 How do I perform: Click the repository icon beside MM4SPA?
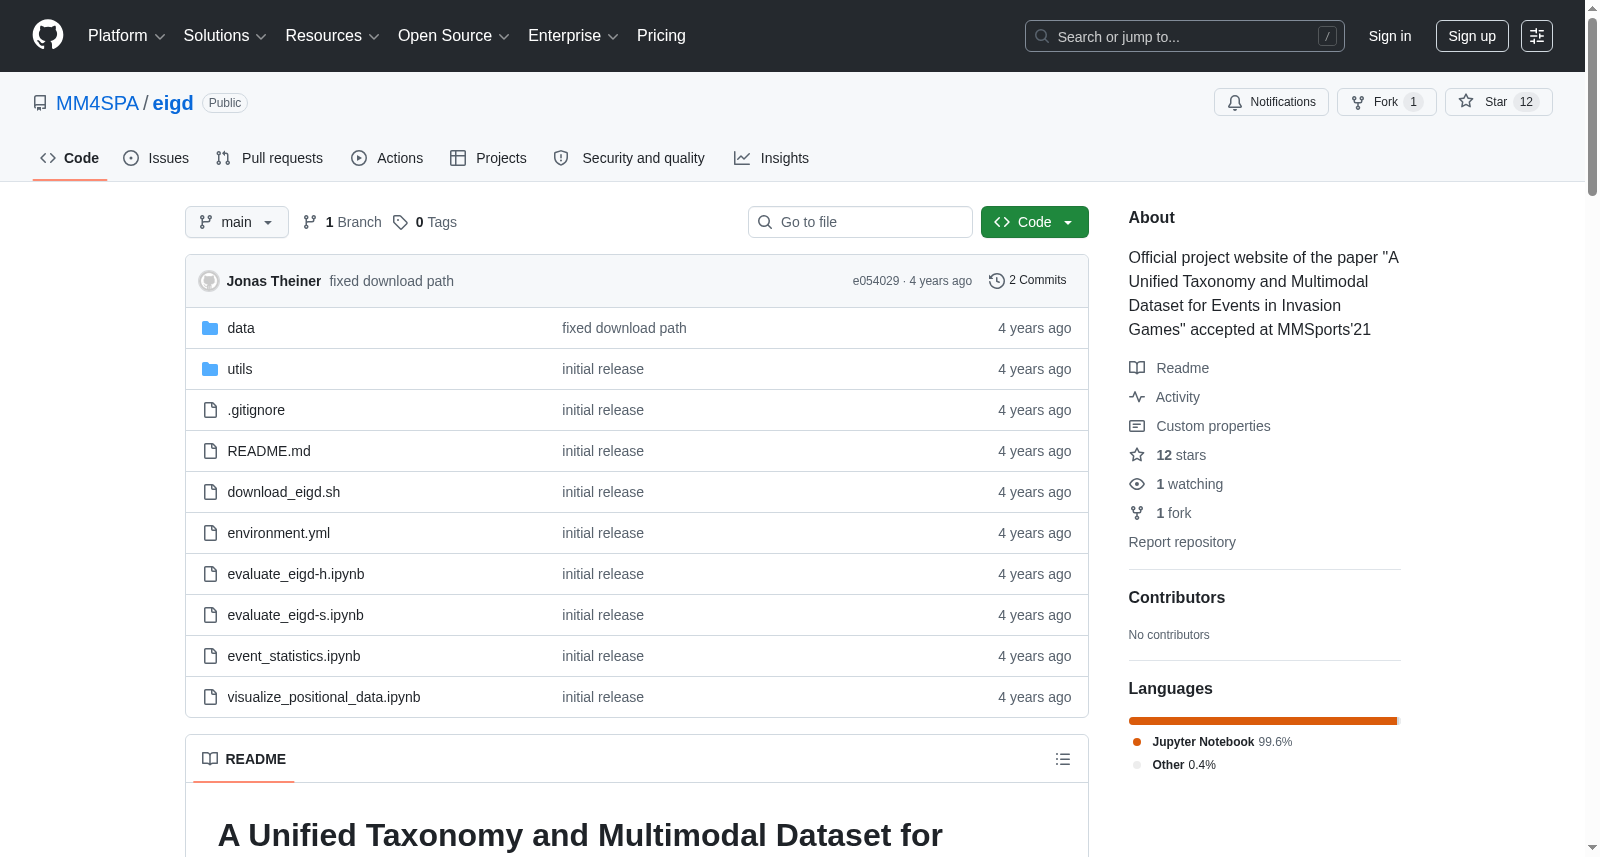(x=40, y=103)
